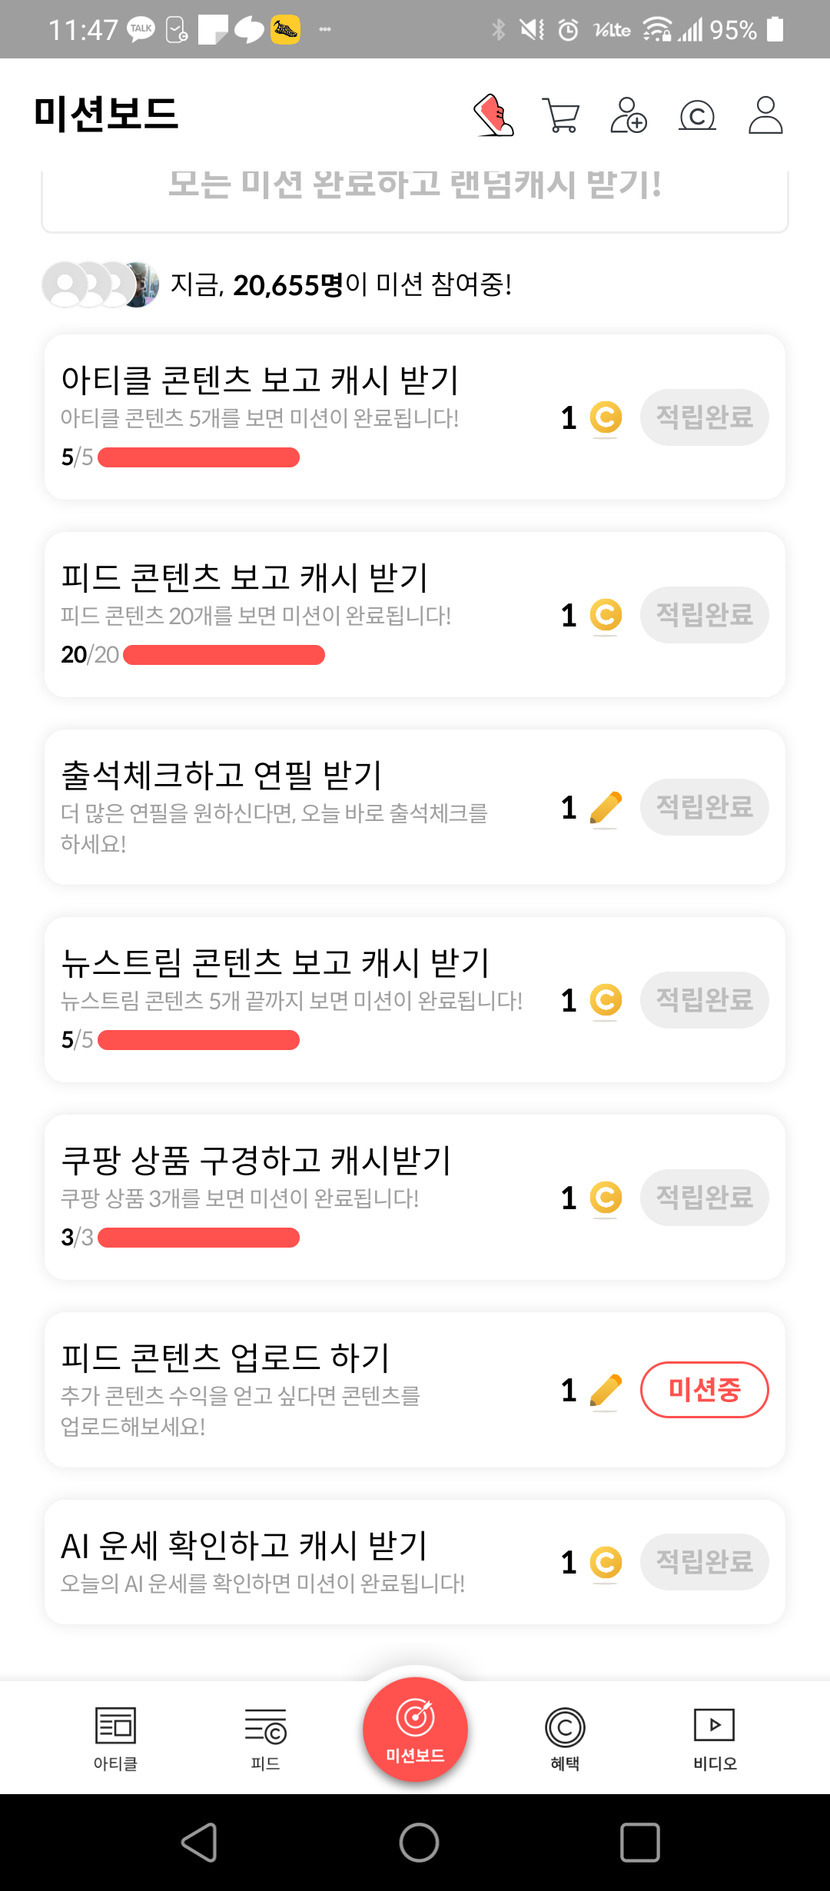This screenshot has height=1891, width=830.
Task: Tap the 쿠팡 상품 progress bar
Action: click(199, 1238)
